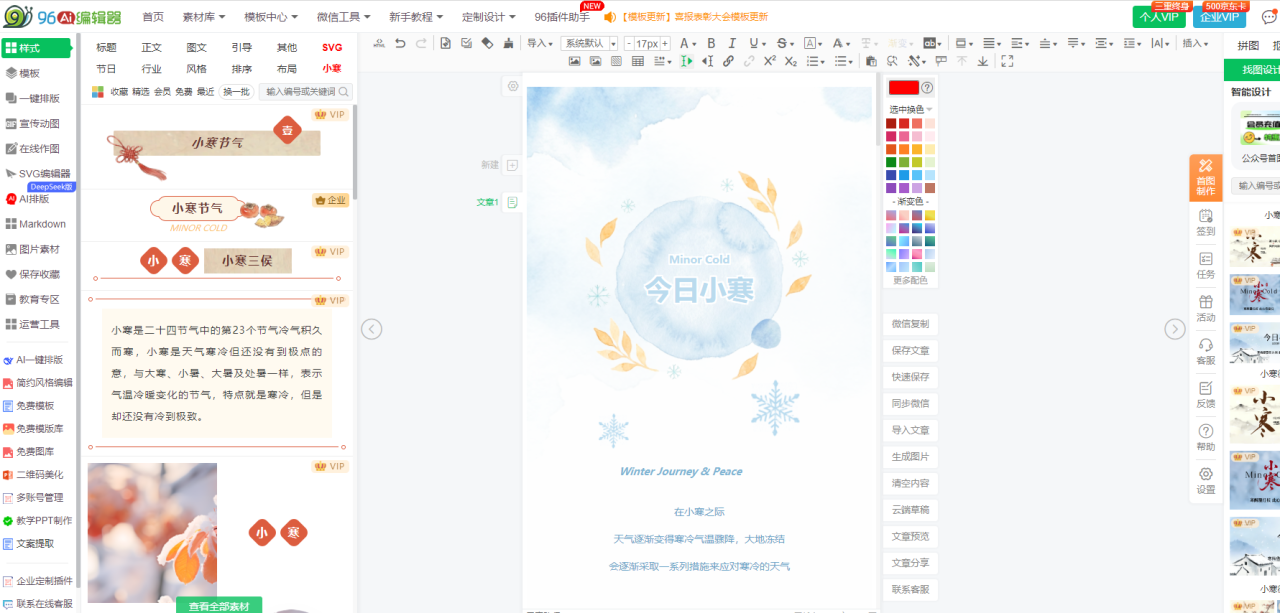Click the 微信复制 button
The width and height of the screenshot is (1280, 613).
[x=910, y=324]
